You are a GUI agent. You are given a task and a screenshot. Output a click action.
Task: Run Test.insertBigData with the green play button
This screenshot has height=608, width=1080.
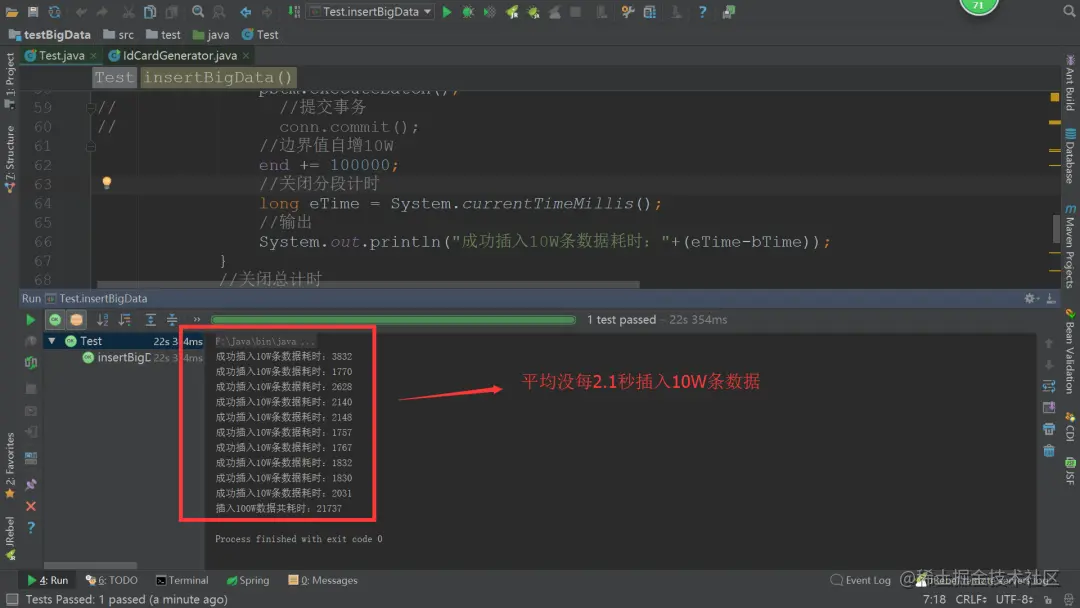pos(446,12)
